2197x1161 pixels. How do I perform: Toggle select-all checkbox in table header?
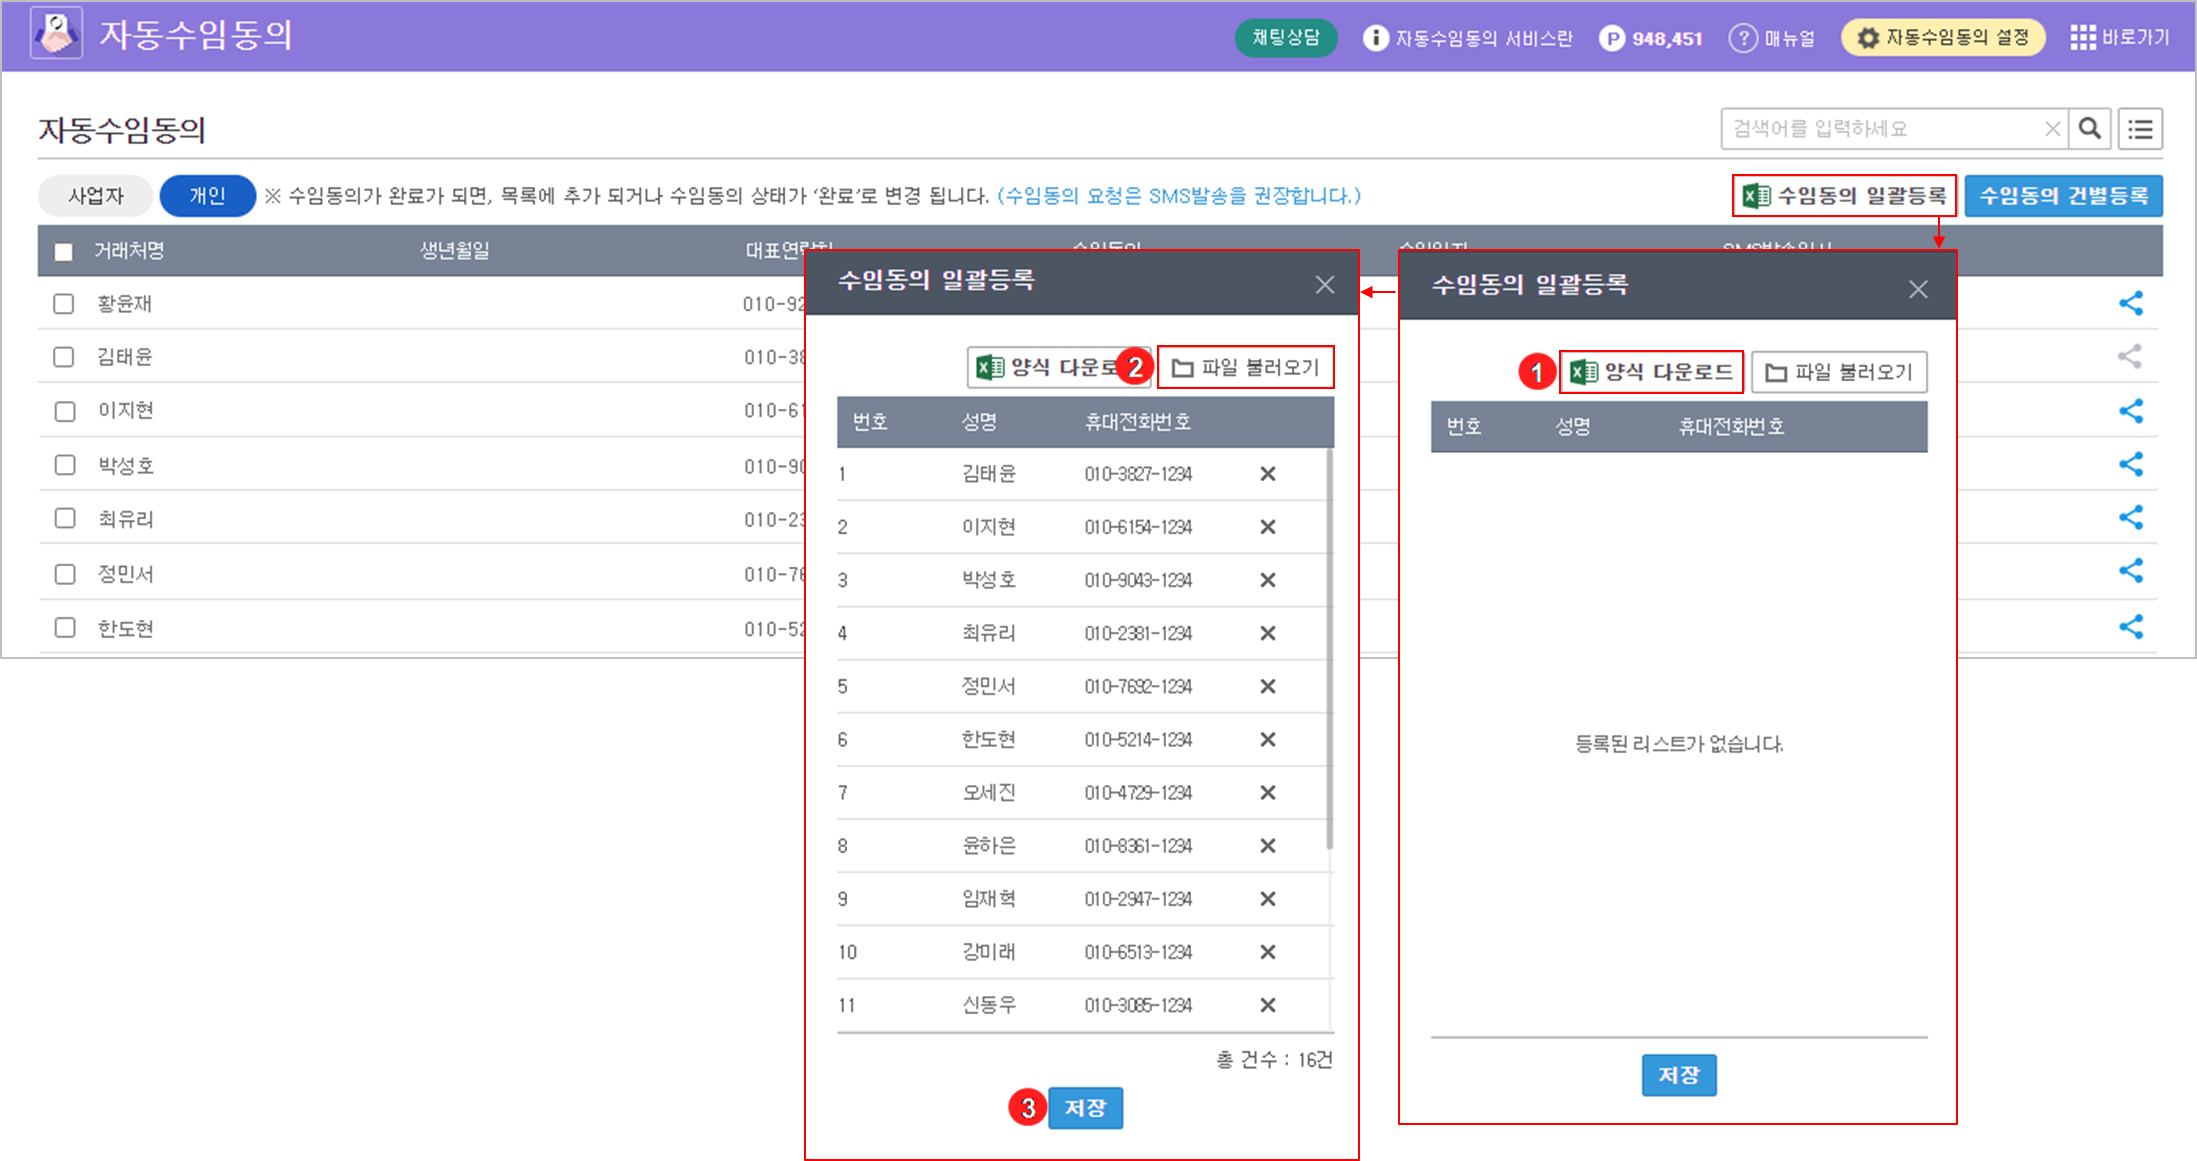(x=64, y=251)
